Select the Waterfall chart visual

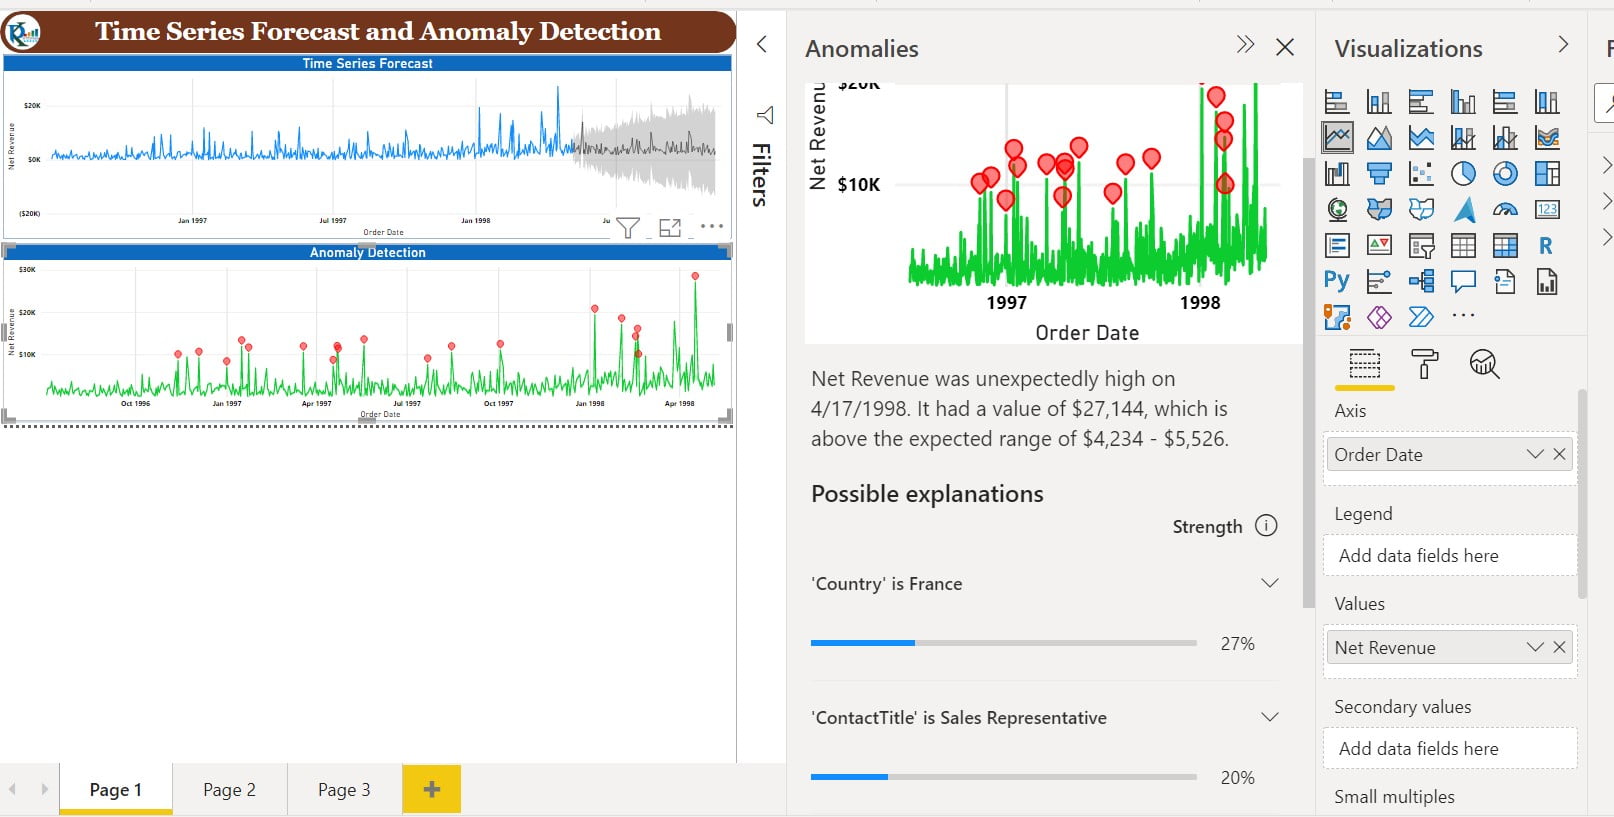[x=1337, y=174]
